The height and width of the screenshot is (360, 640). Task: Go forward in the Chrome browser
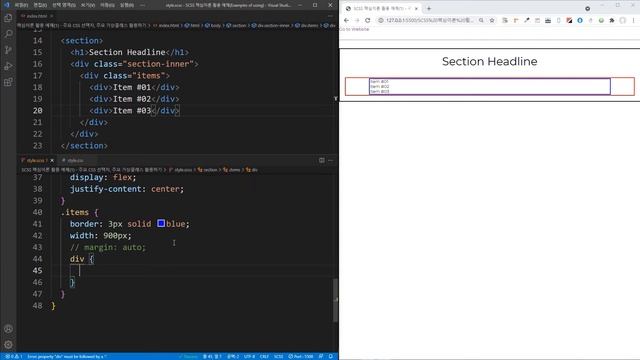pos(357,20)
